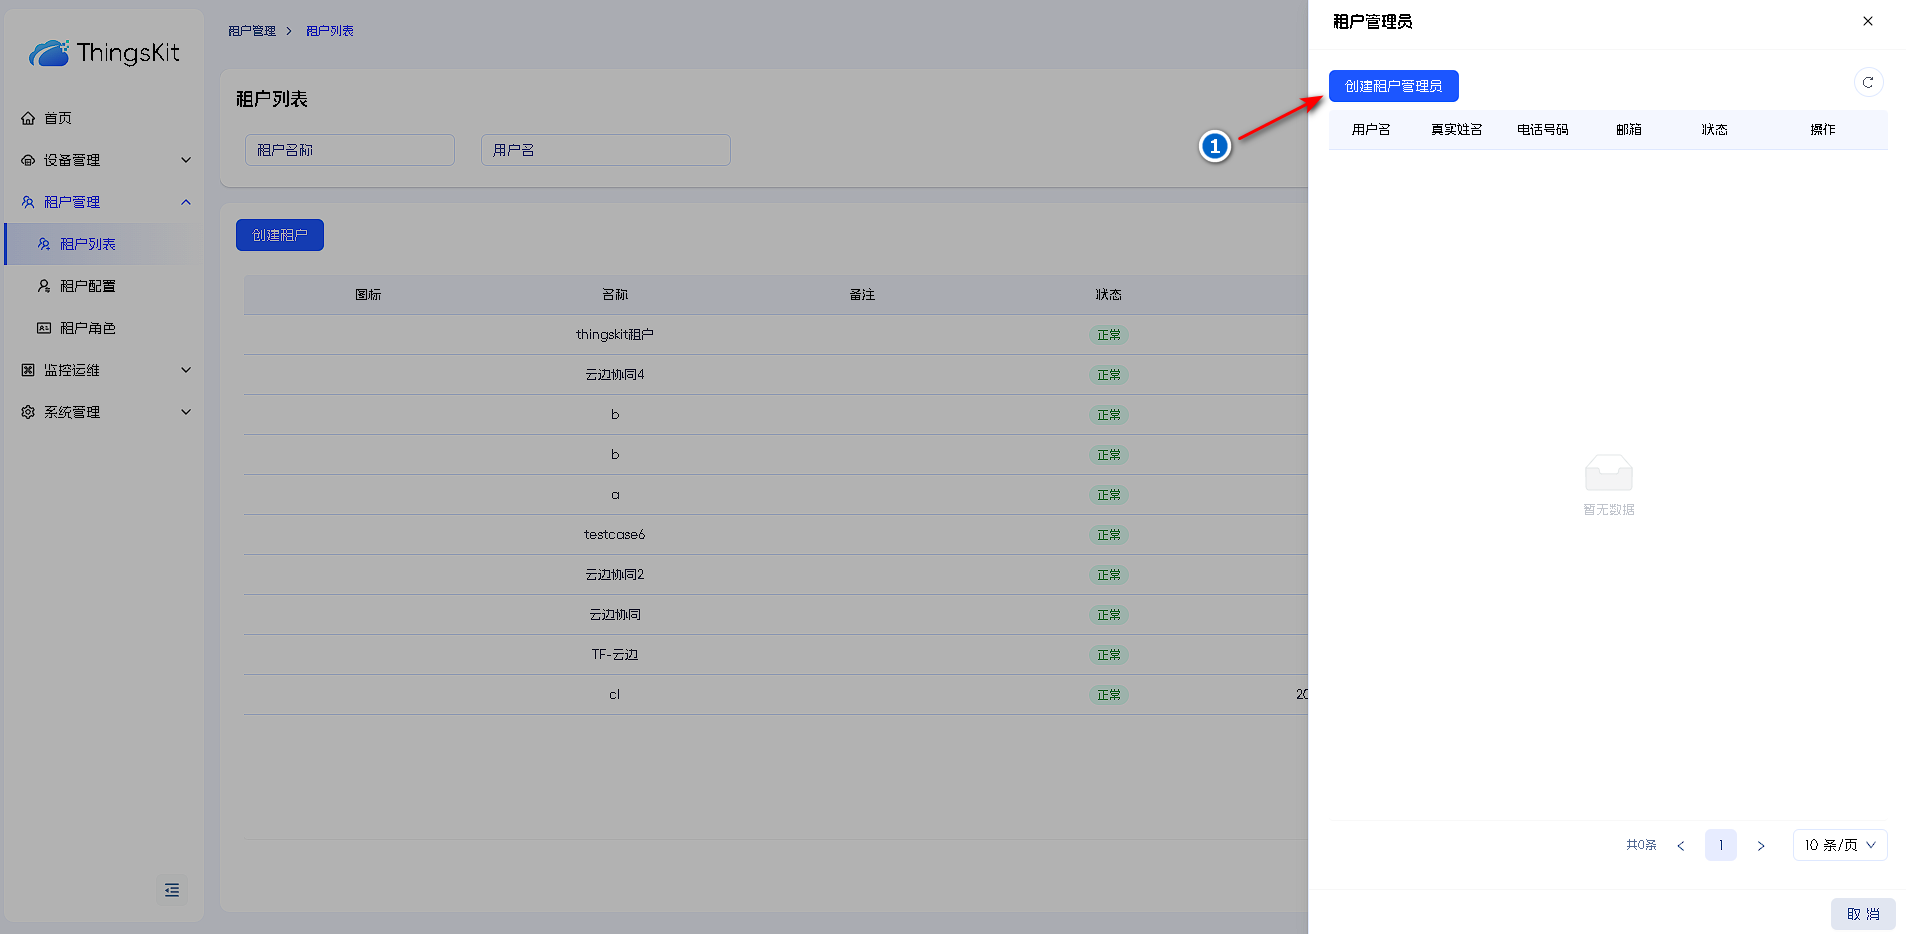Expand the 设备管理 menu

click(x=185, y=160)
